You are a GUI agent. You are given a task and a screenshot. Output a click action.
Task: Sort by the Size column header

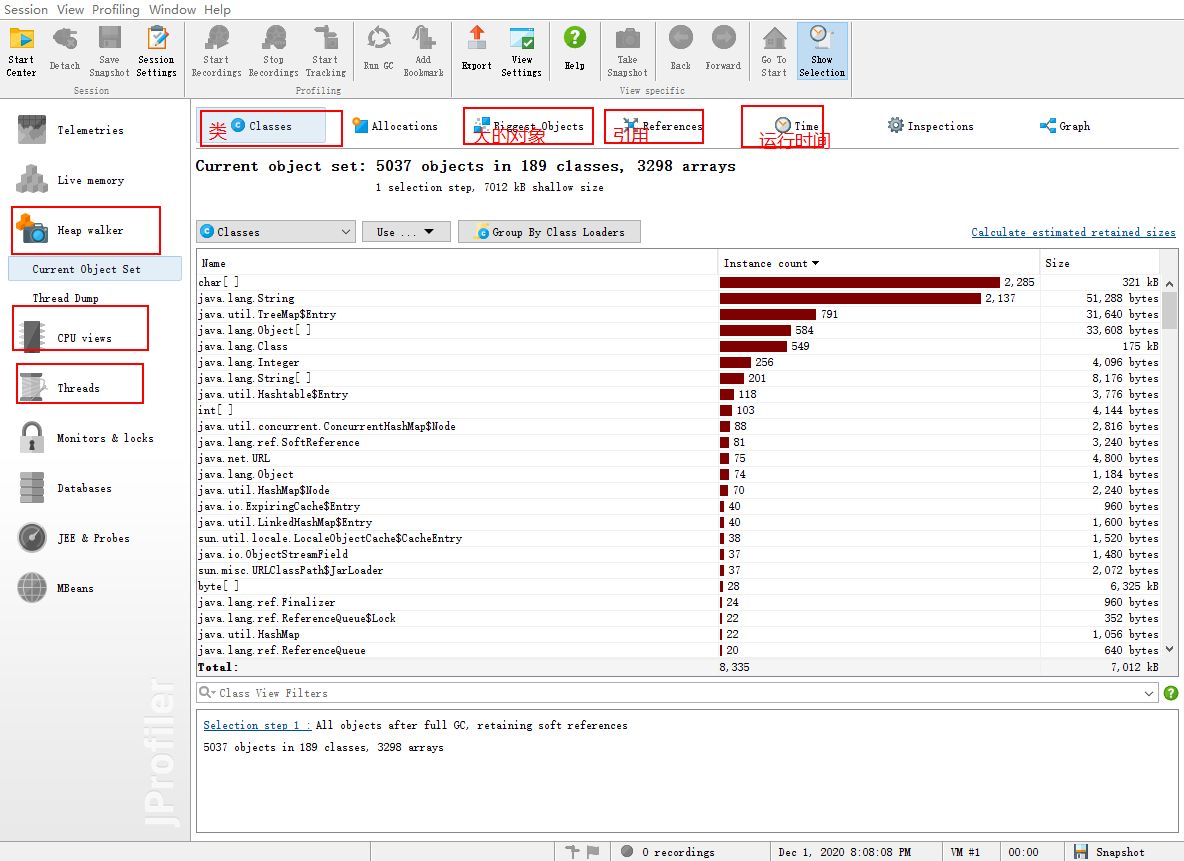1099,263
